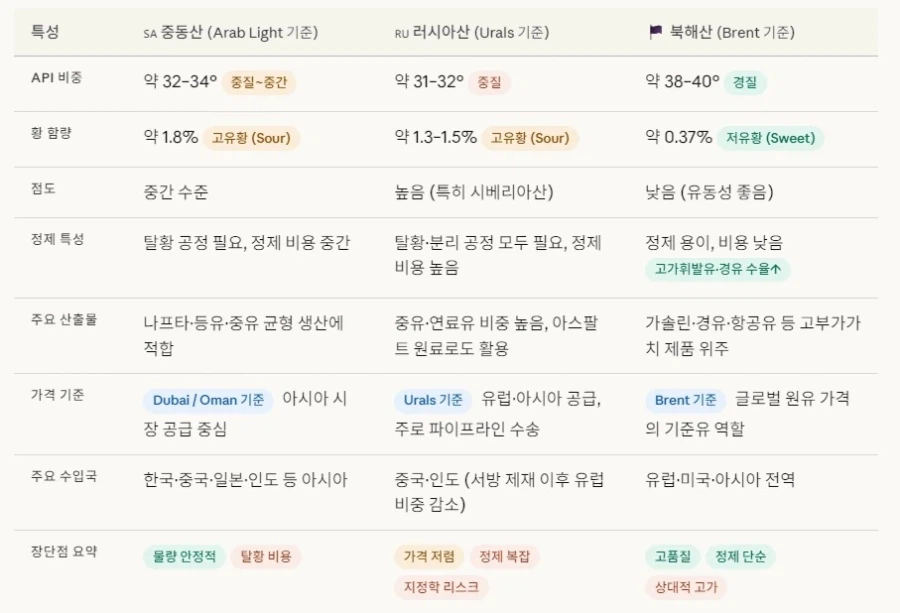Click the 고가휘발유·경유 수율↑ tag
900x613 pixels.
717,269
